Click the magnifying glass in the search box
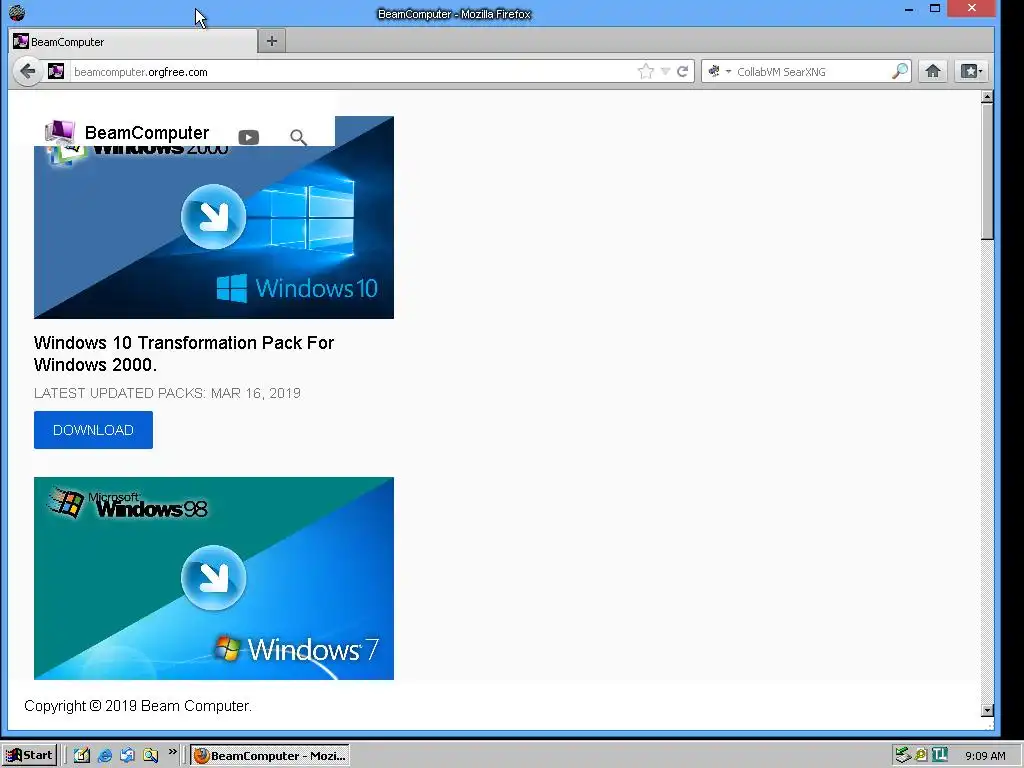This screenshot has height=768, width=1024. point(900,71)
